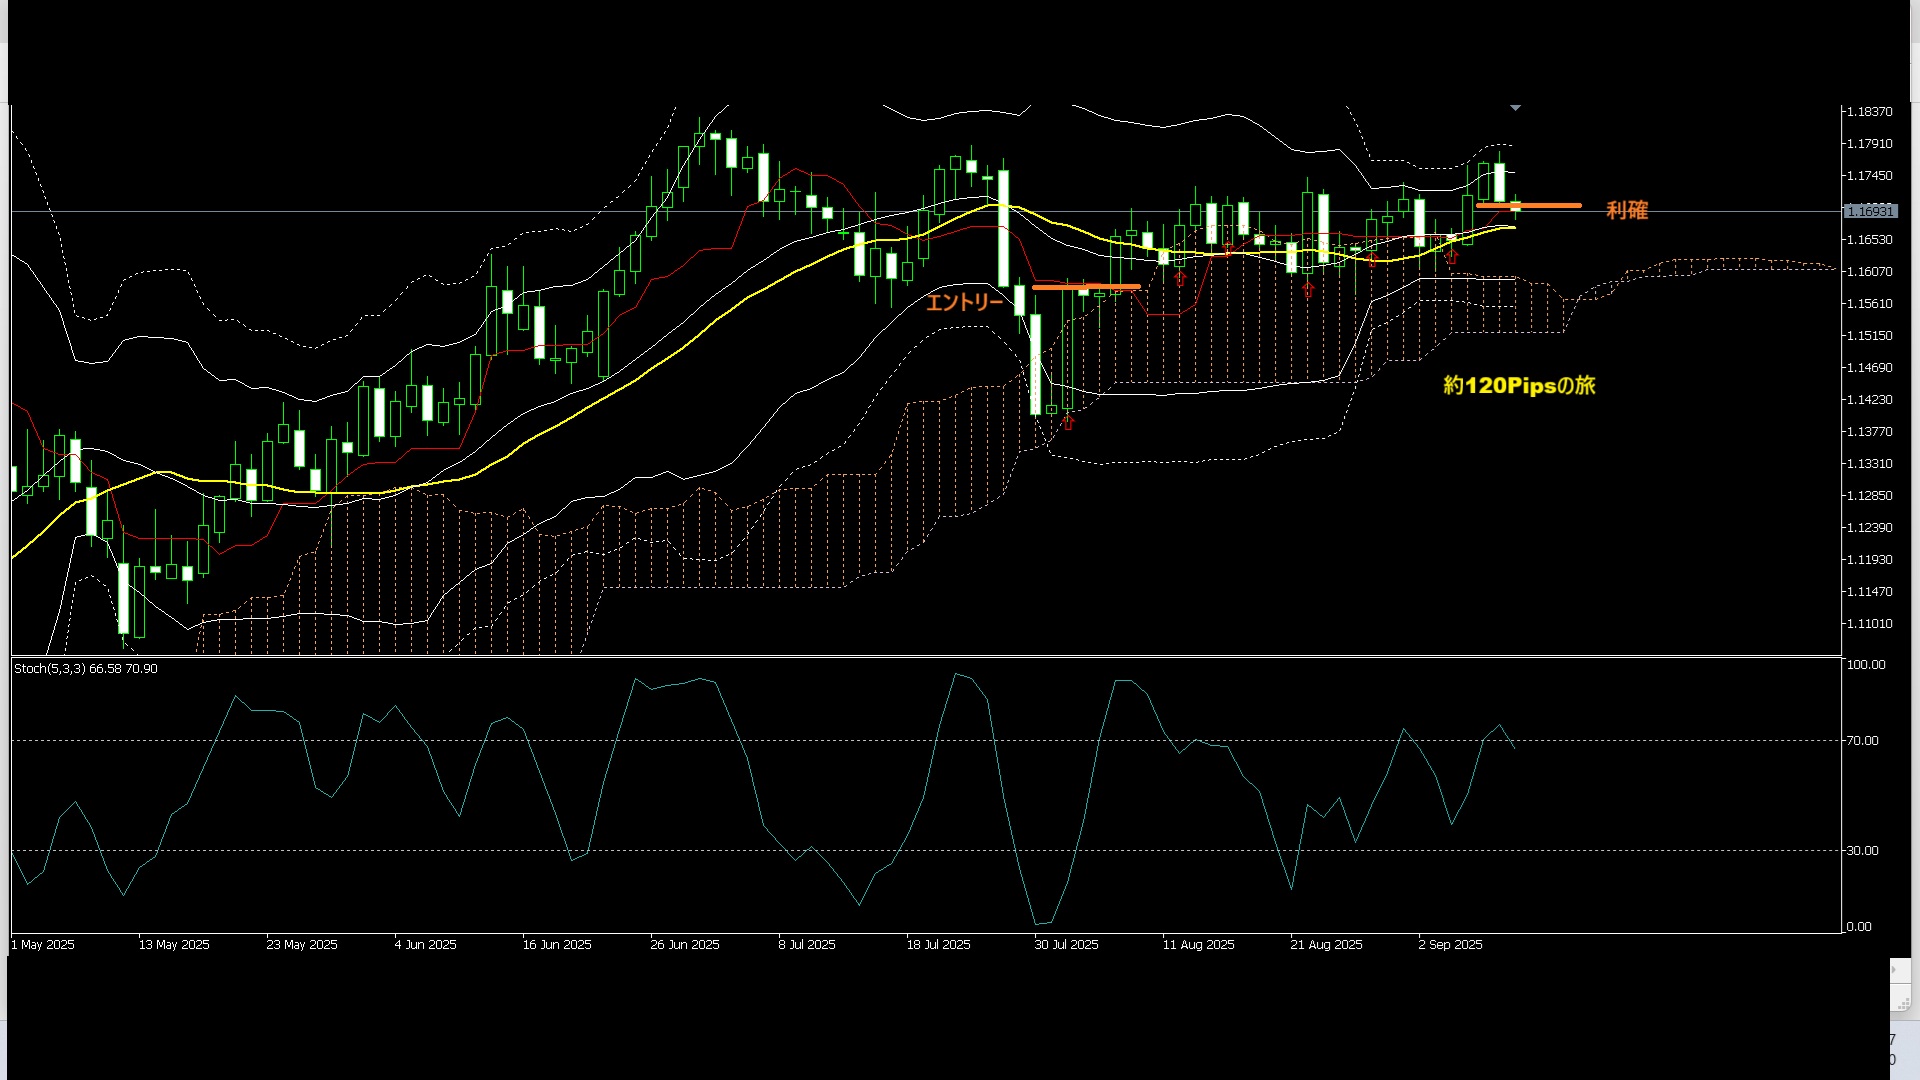Select the 利確 text label
The image size is (1920, 1080).
tap(1626, 210)
